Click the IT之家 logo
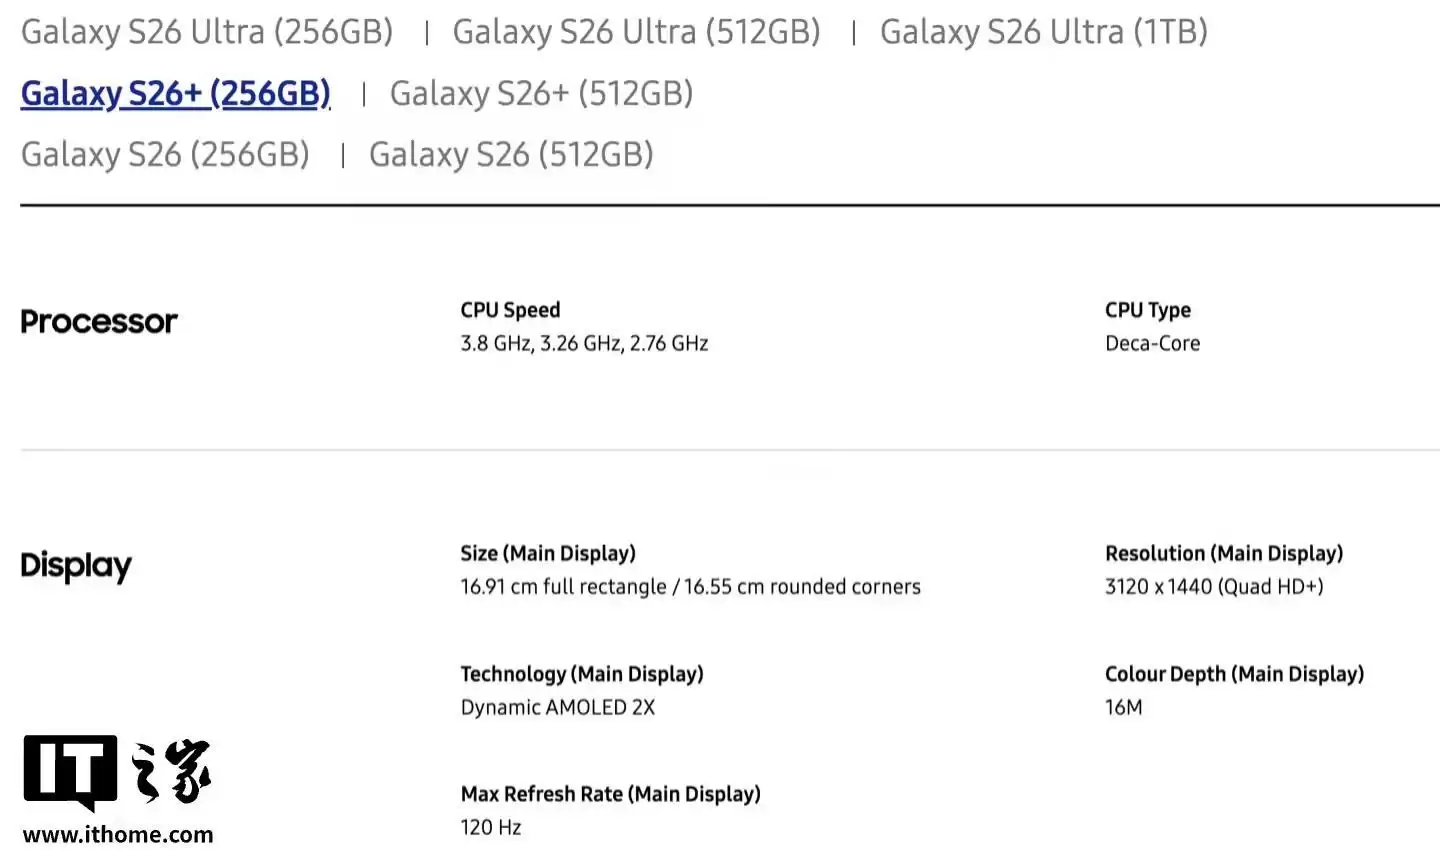The width and height of the screenshot is (1440, 862). pos(115,775)
